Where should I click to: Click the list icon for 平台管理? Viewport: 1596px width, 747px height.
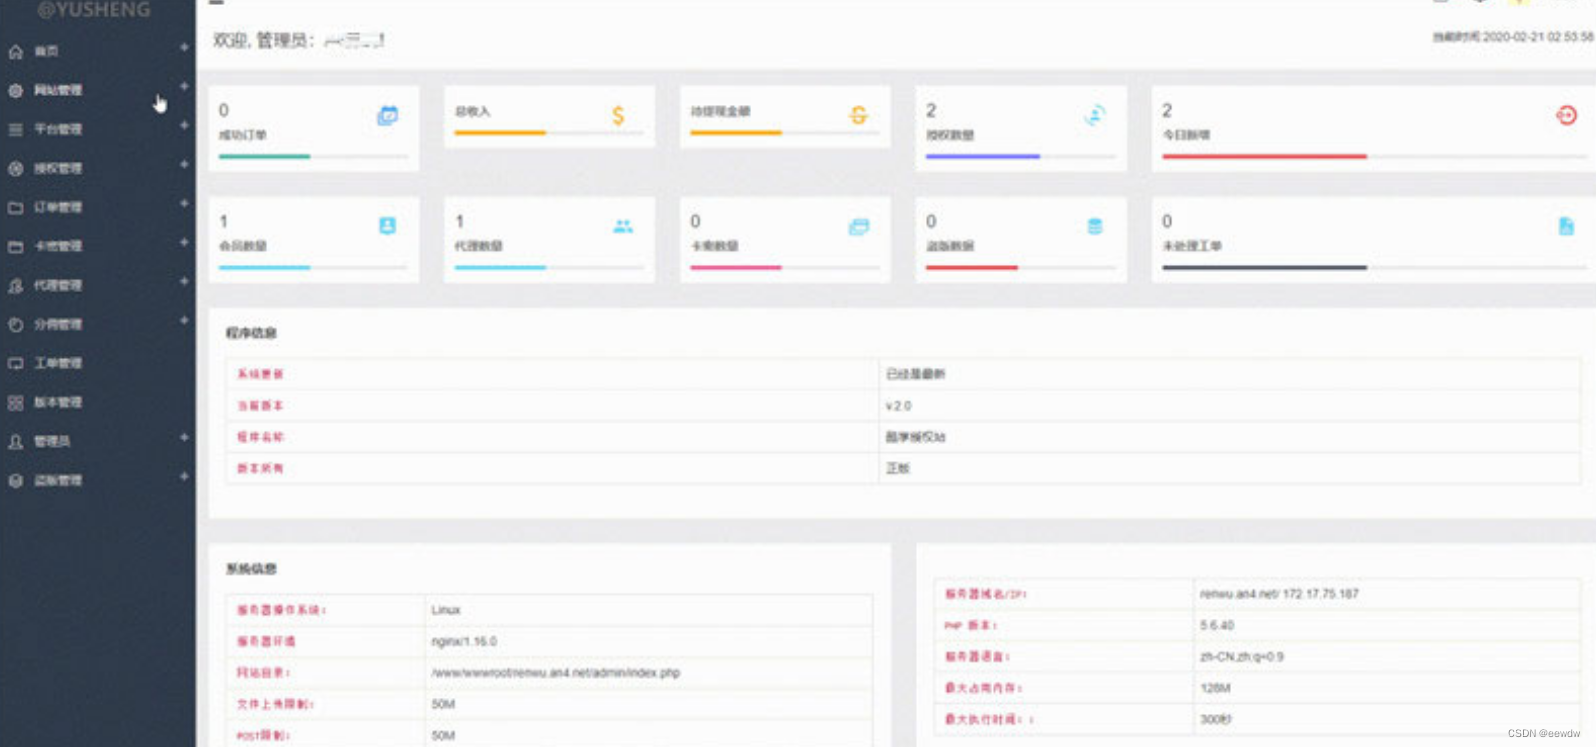pos(16,129)
